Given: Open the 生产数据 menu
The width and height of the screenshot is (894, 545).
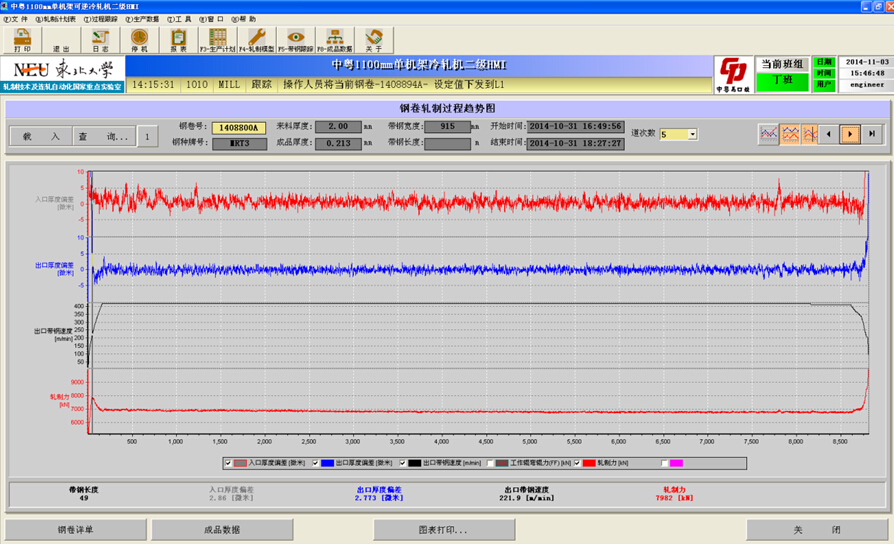Looking at the screenshot, I should click(x=143, y=19).
